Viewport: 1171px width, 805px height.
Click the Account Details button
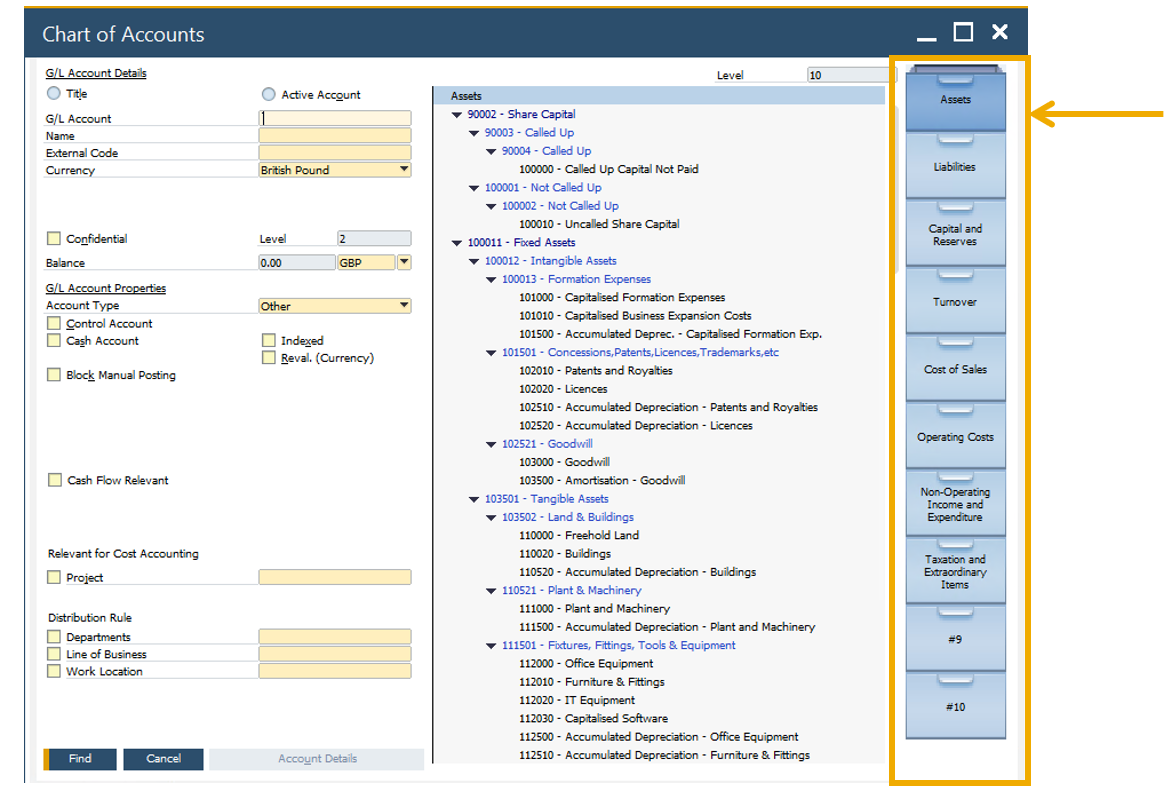(x=317, y=759)
